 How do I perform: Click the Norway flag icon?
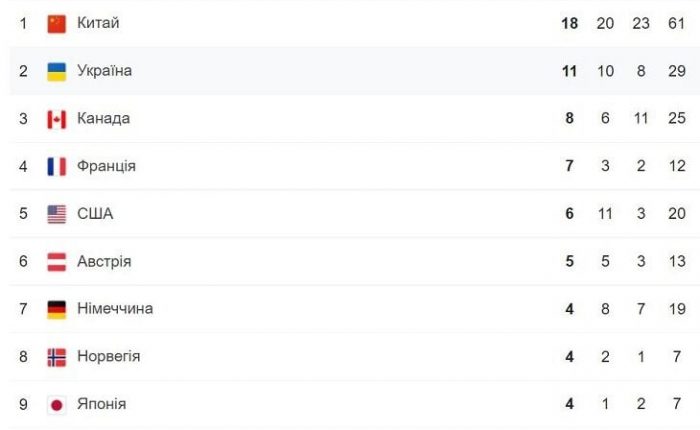coord(57,357)
